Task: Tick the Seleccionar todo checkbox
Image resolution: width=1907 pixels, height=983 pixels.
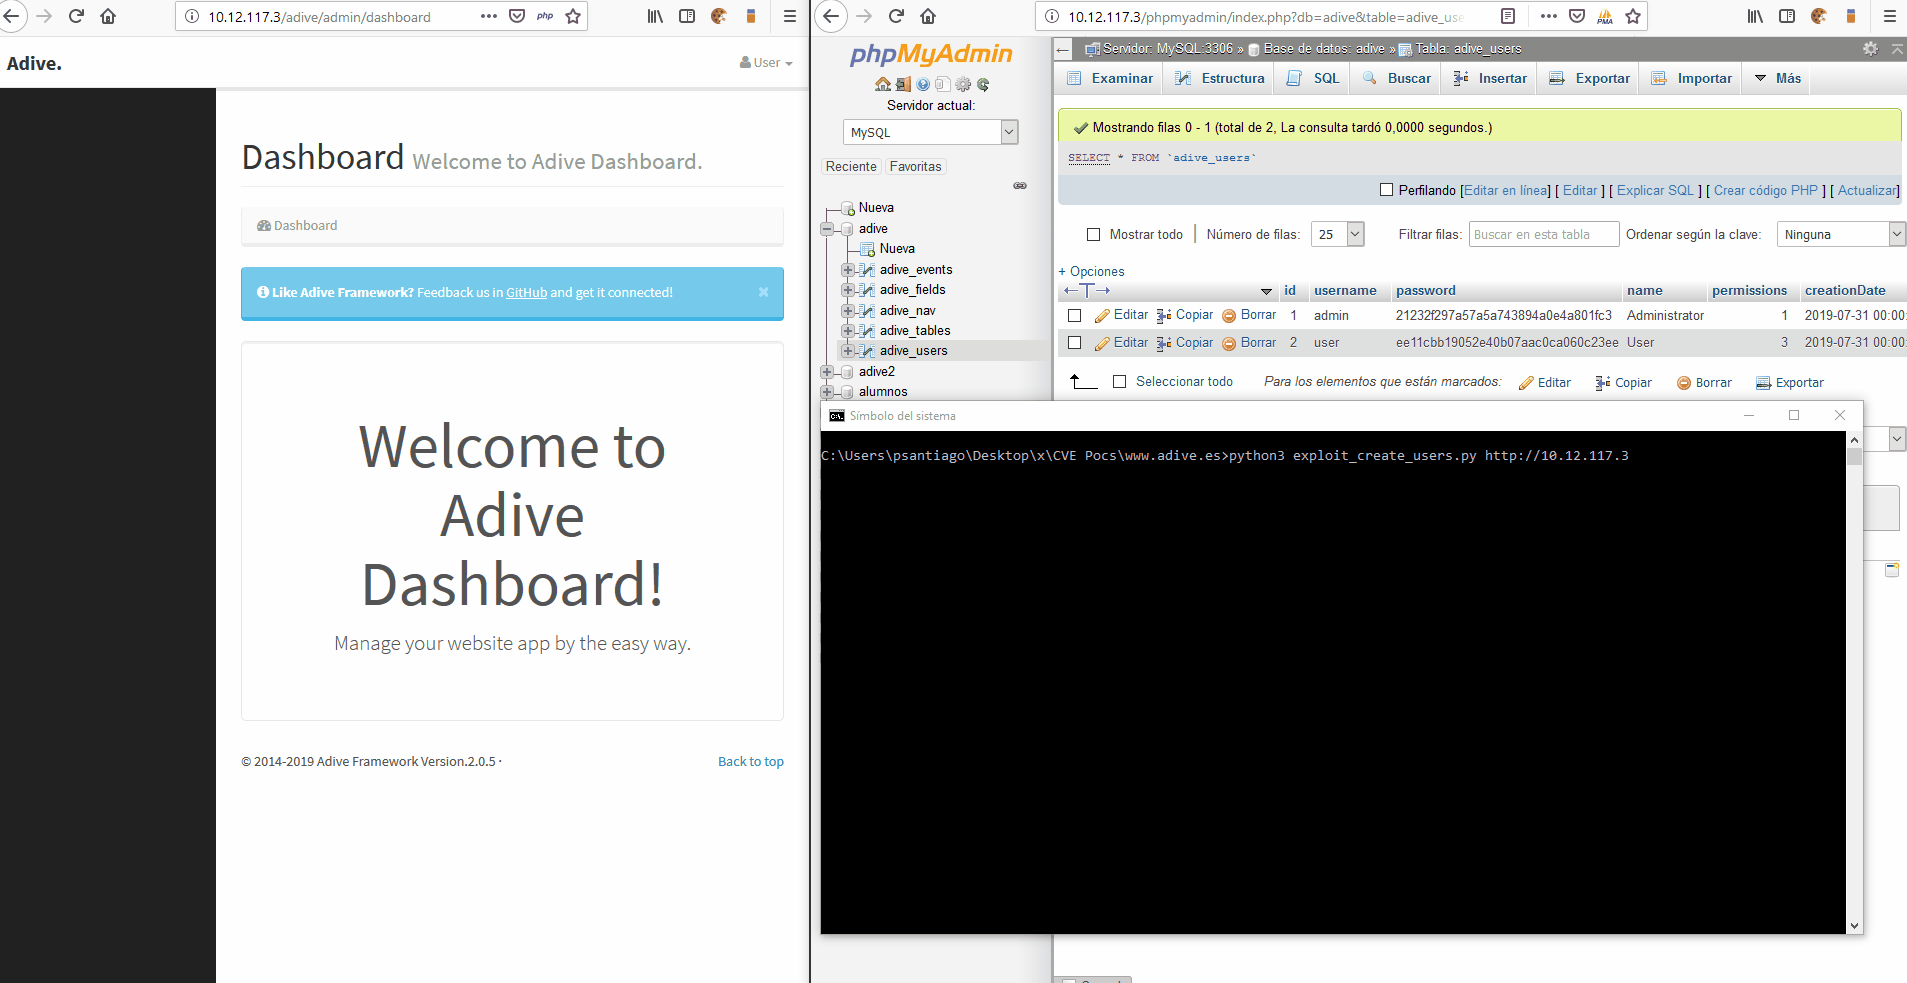Action: 1120,382
